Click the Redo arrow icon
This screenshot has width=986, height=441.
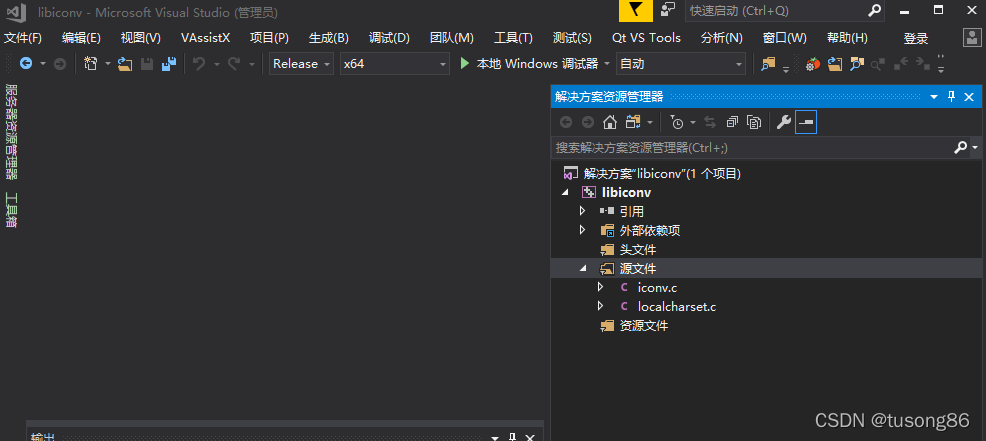click(234, 64)
